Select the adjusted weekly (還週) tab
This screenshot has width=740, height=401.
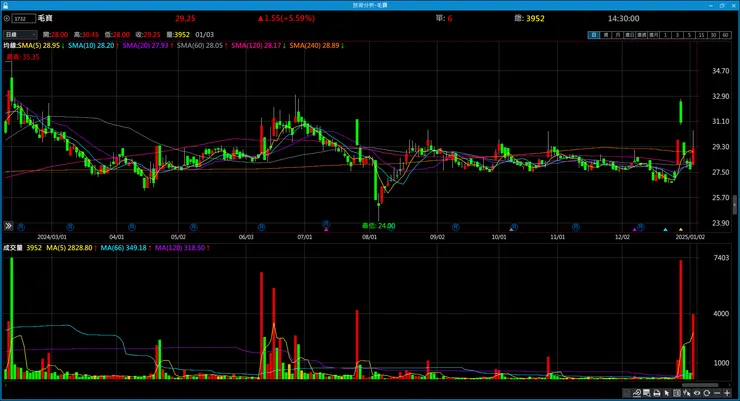coord(641,35)
